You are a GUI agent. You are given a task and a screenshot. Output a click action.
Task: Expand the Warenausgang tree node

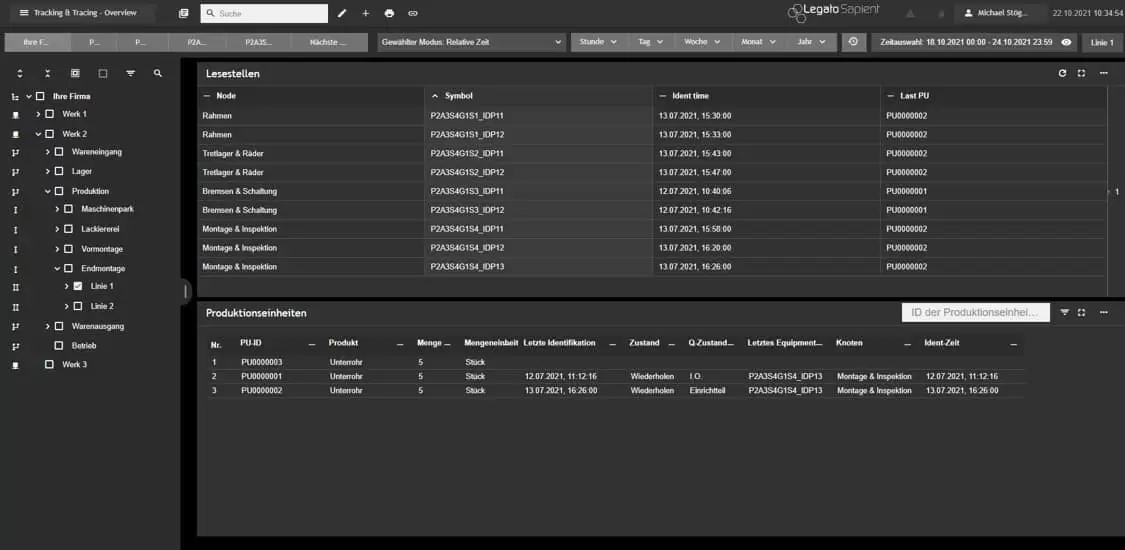pyautogui.click(x=47, y=326)
